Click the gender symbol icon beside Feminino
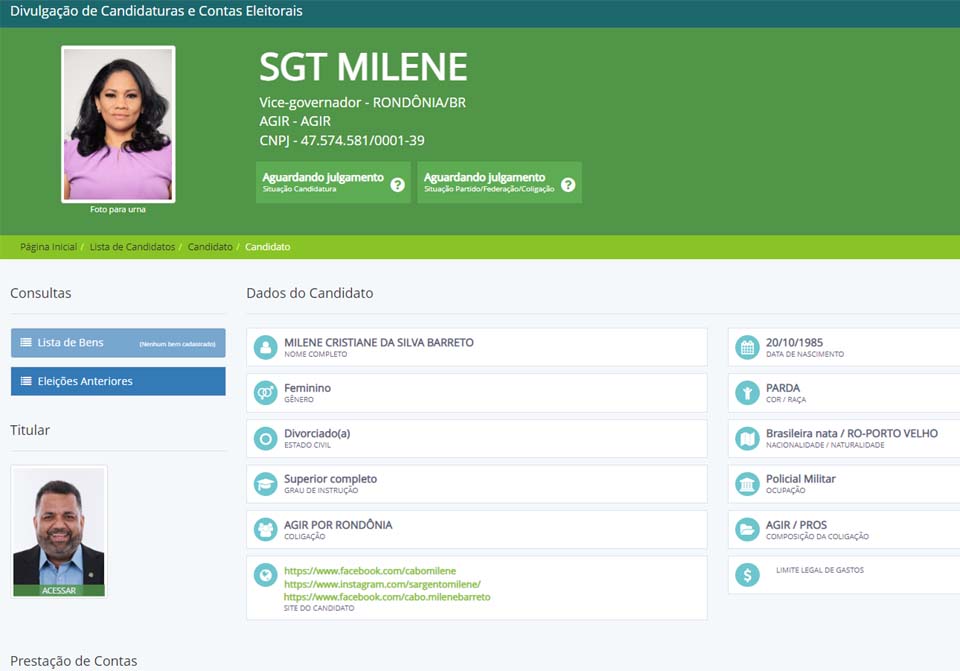The width and height of the screenshot is (960, 671). coord(265,393)
